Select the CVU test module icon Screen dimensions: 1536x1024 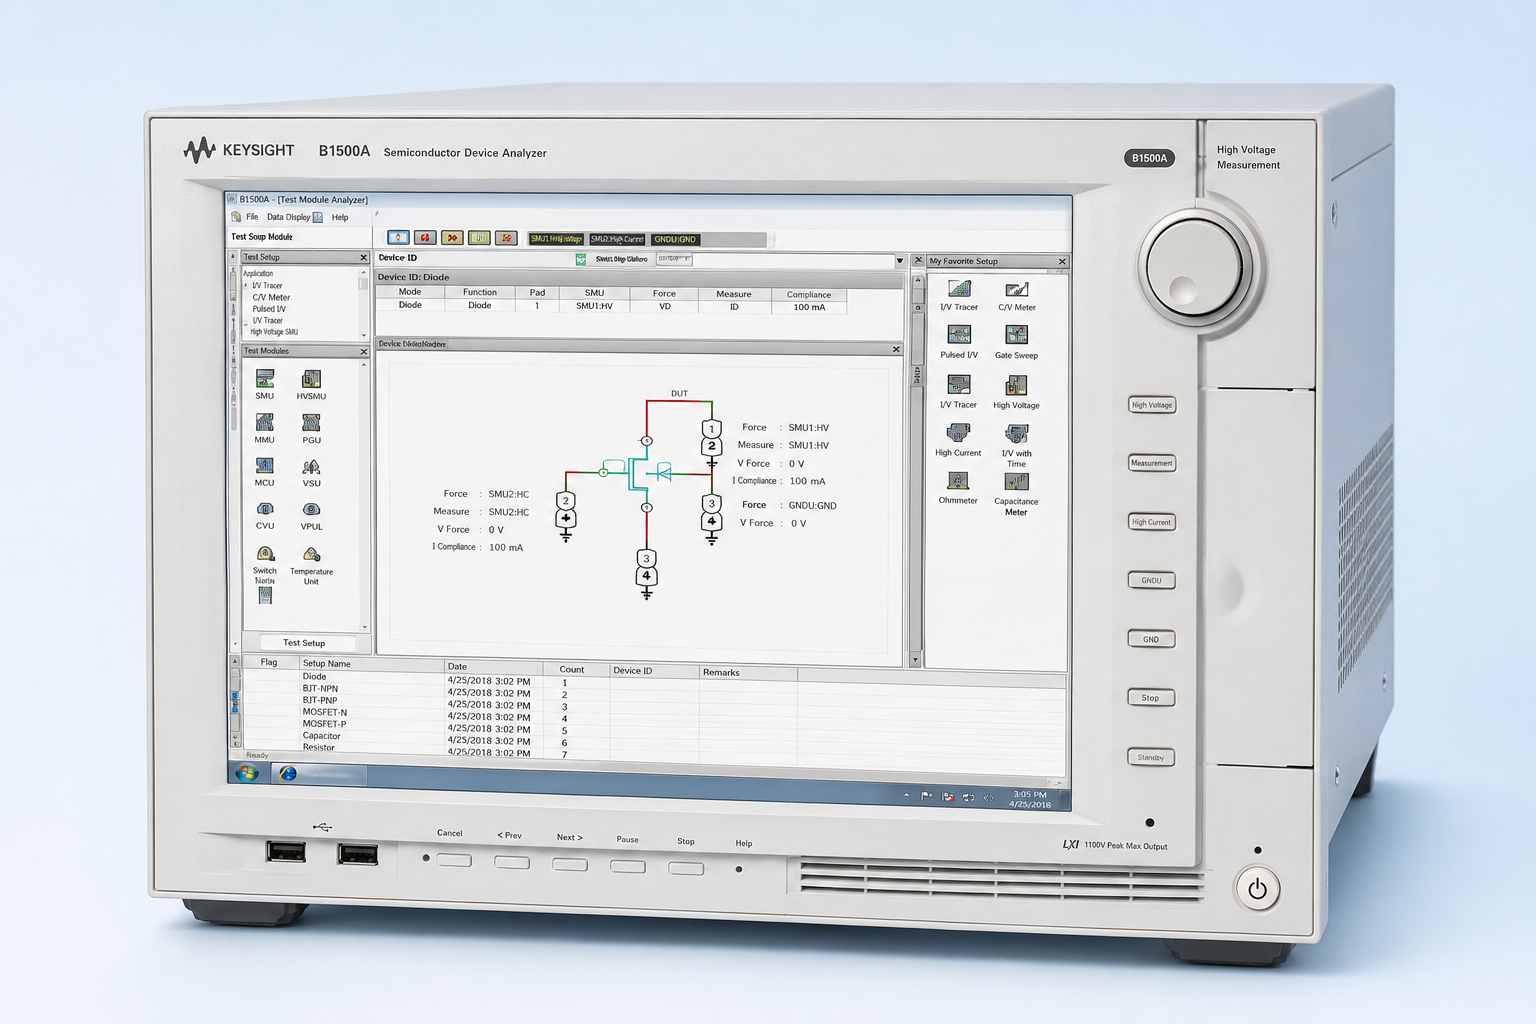tap(264, 509)
